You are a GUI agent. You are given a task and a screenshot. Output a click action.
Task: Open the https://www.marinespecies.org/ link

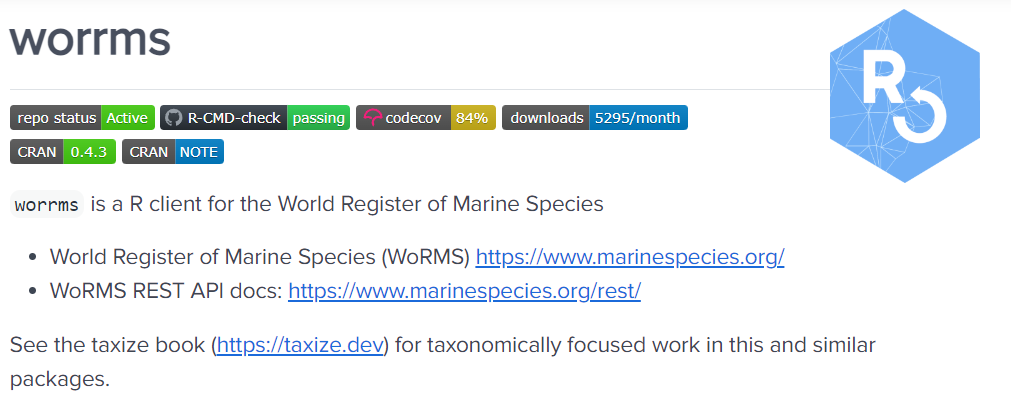[x=630, y=257]
